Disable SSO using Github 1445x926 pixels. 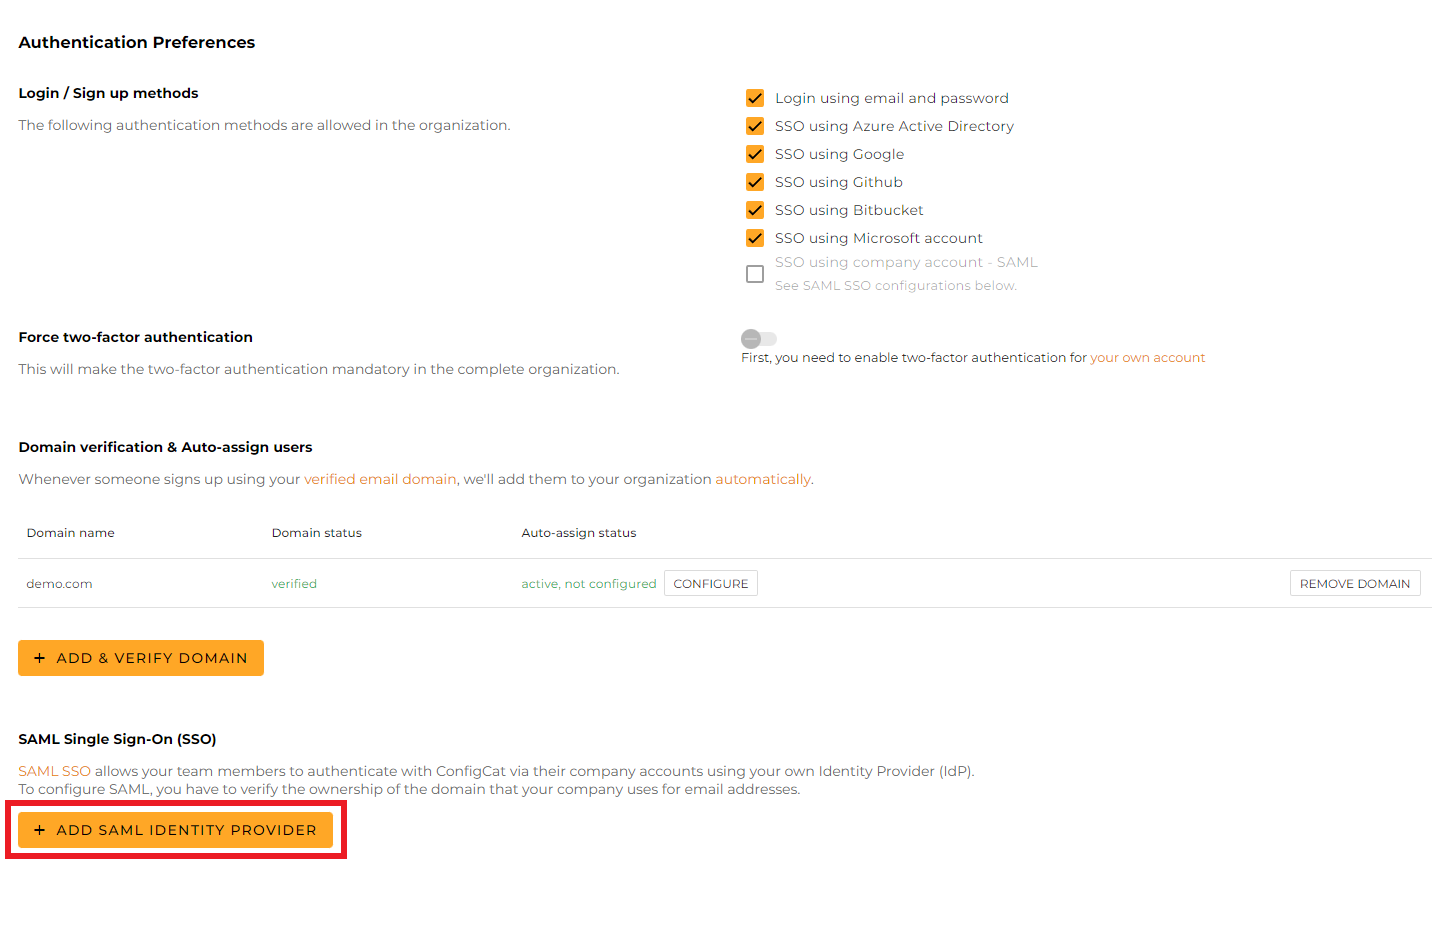[x=754, y=182]
